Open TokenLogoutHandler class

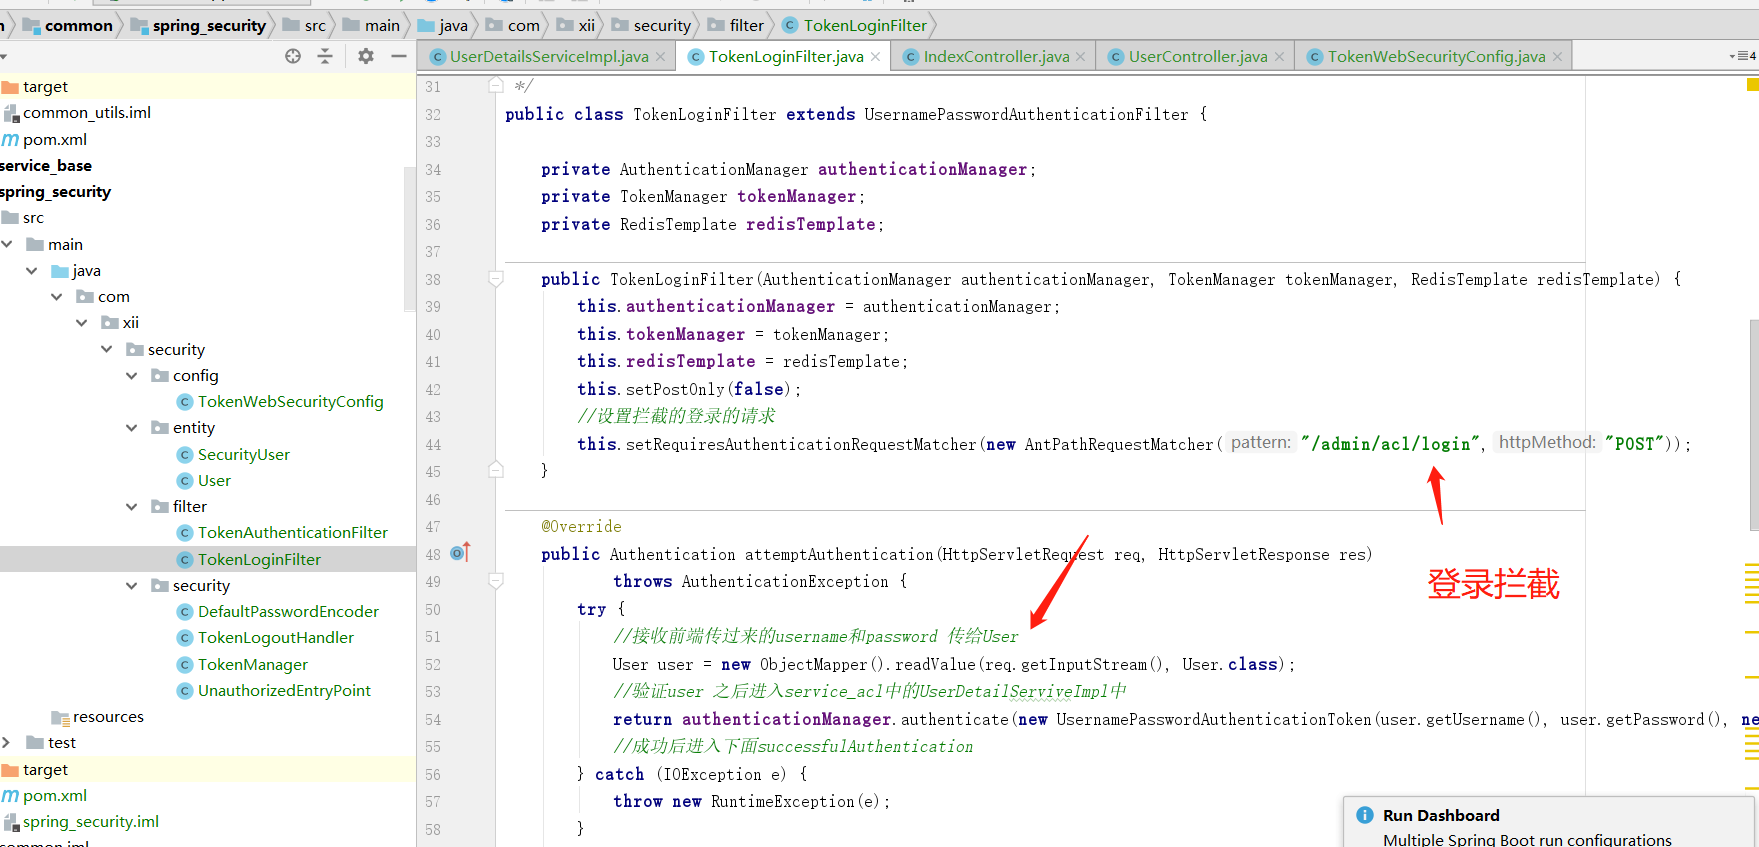coord(275,638)
